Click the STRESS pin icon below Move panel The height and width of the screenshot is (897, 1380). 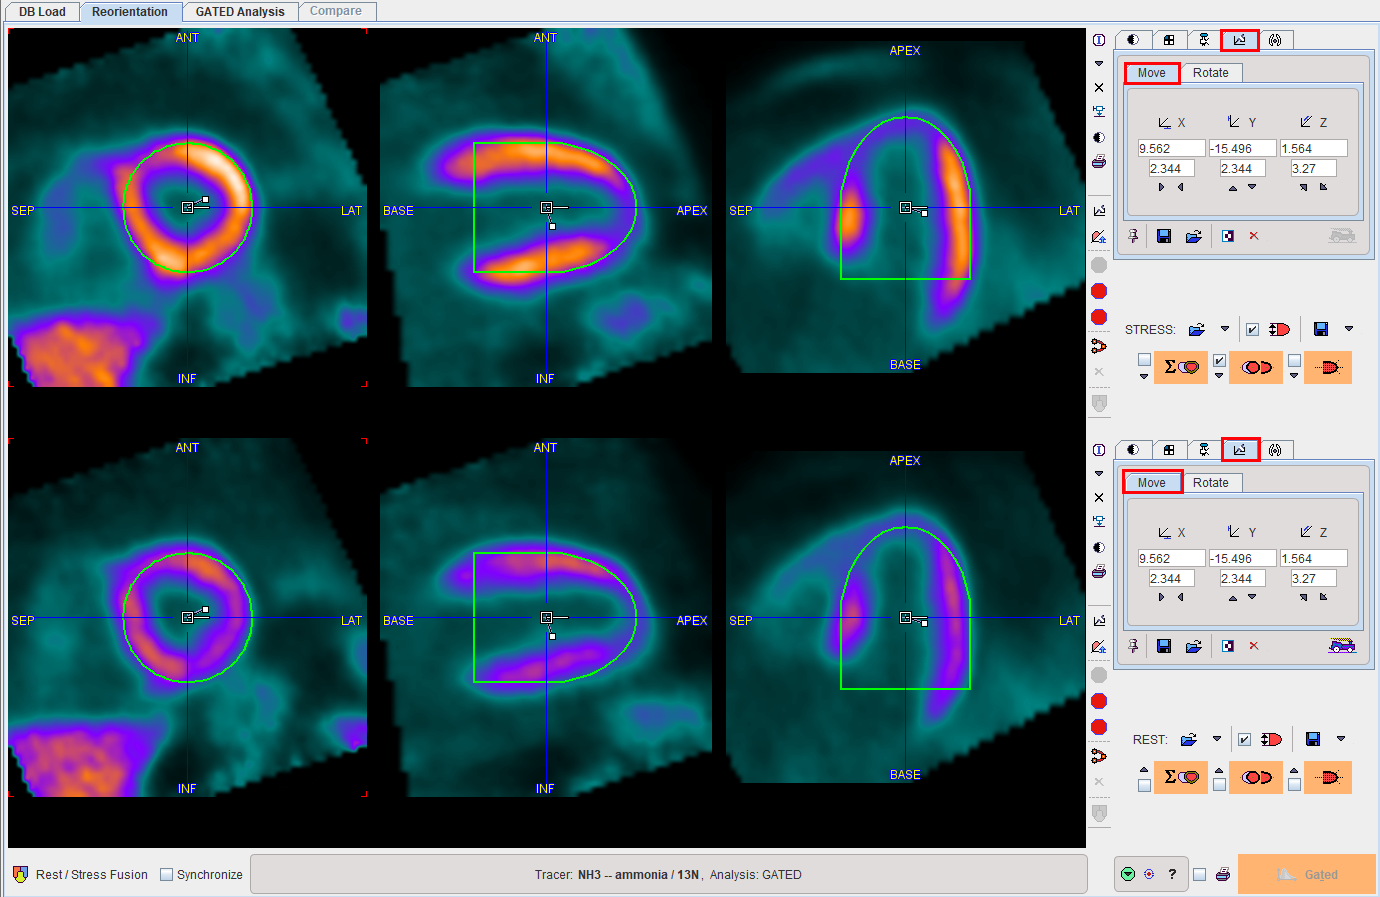[1133, 236]
